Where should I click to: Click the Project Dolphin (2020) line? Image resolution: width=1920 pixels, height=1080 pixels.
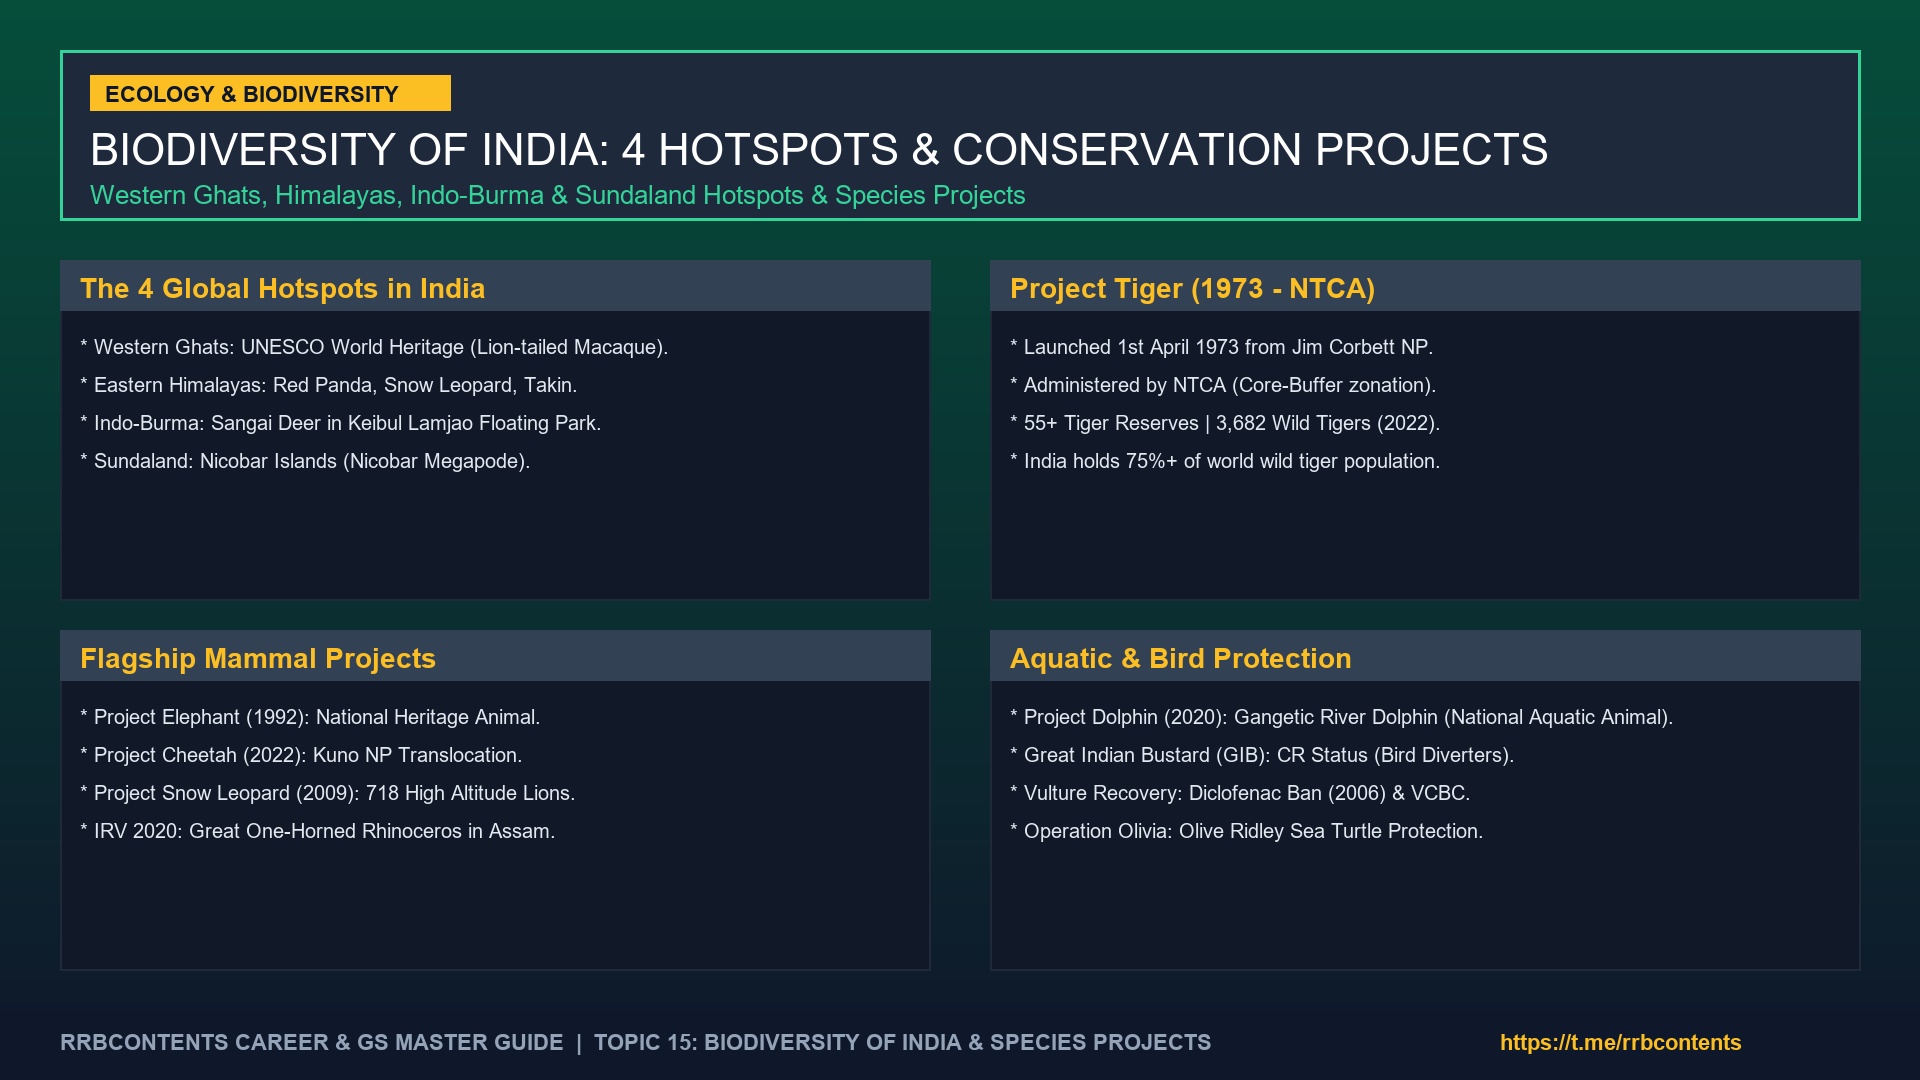[1342, 717]
